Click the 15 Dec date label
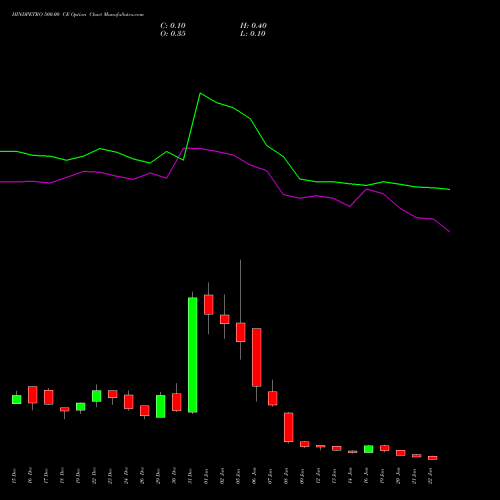 (x=14, y=476)
